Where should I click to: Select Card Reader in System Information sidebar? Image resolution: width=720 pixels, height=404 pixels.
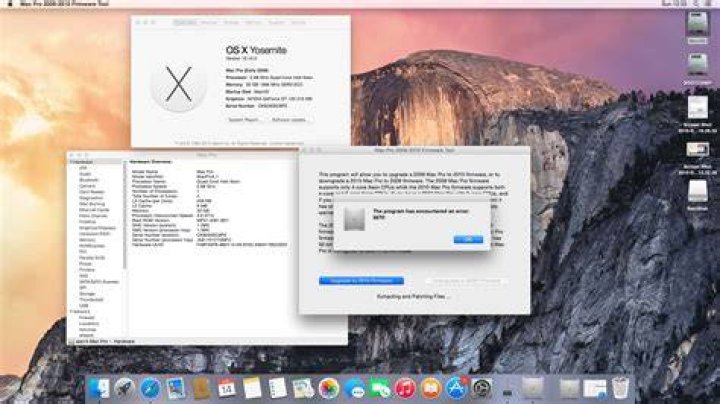coord(92,192)
